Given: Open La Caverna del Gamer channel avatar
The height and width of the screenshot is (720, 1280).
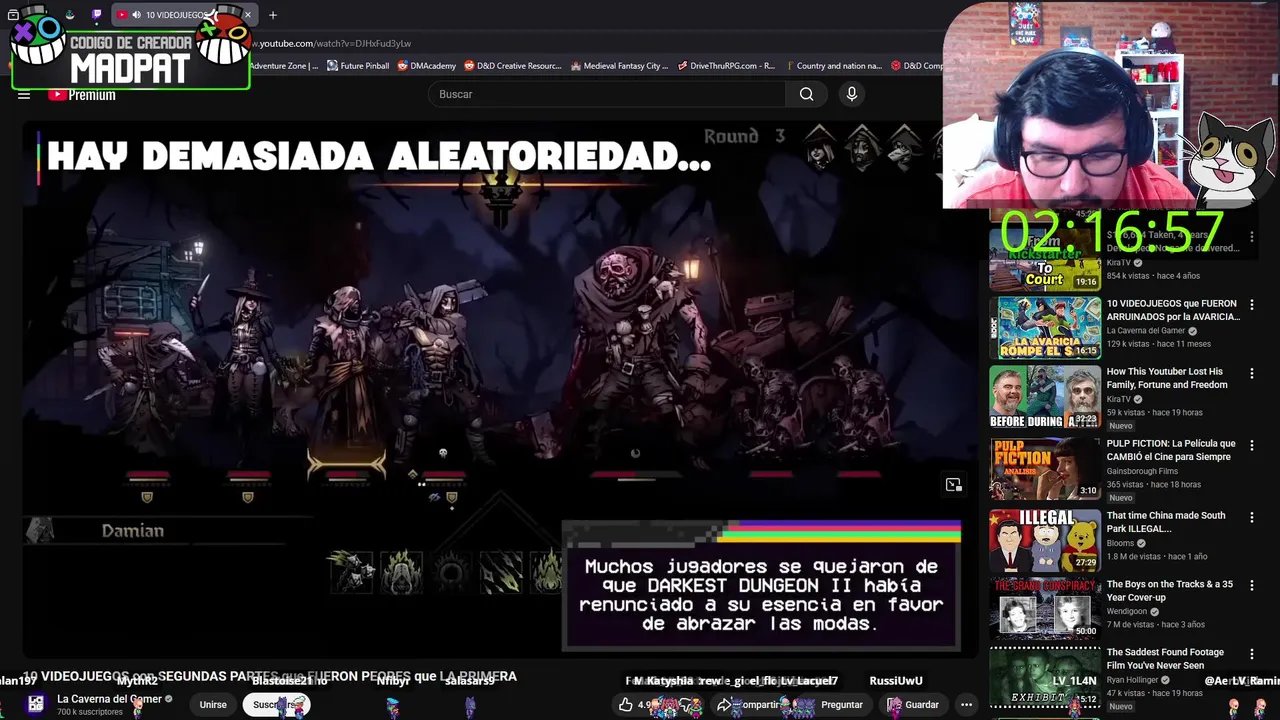Looking at the screenshot, I should (35, 704).
